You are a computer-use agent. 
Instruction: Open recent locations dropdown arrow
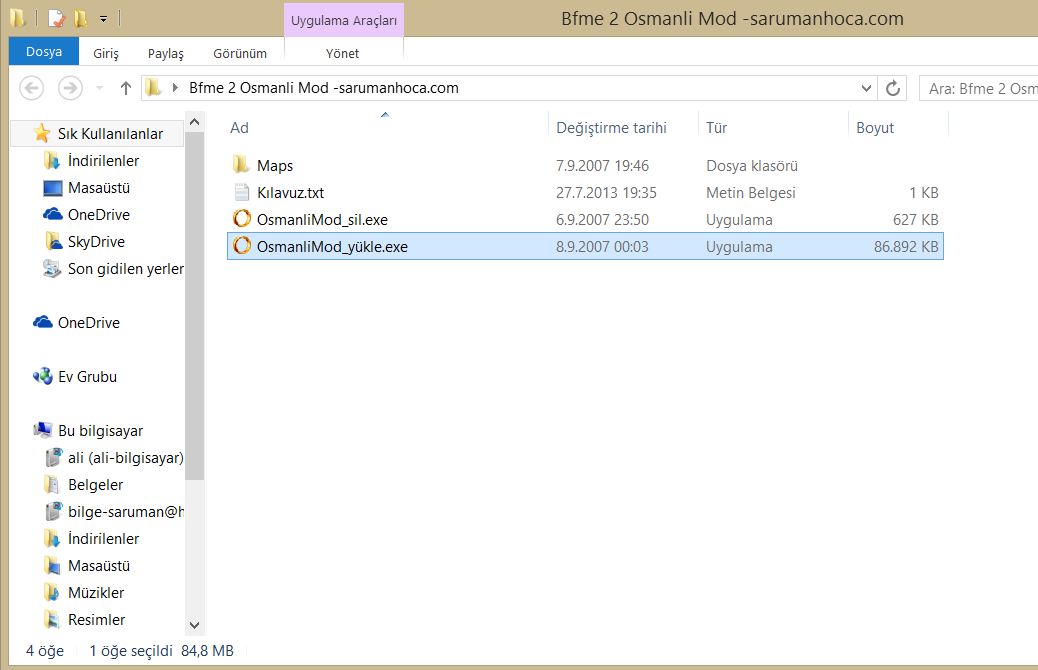pyautogui.click(x=99, y=88)
